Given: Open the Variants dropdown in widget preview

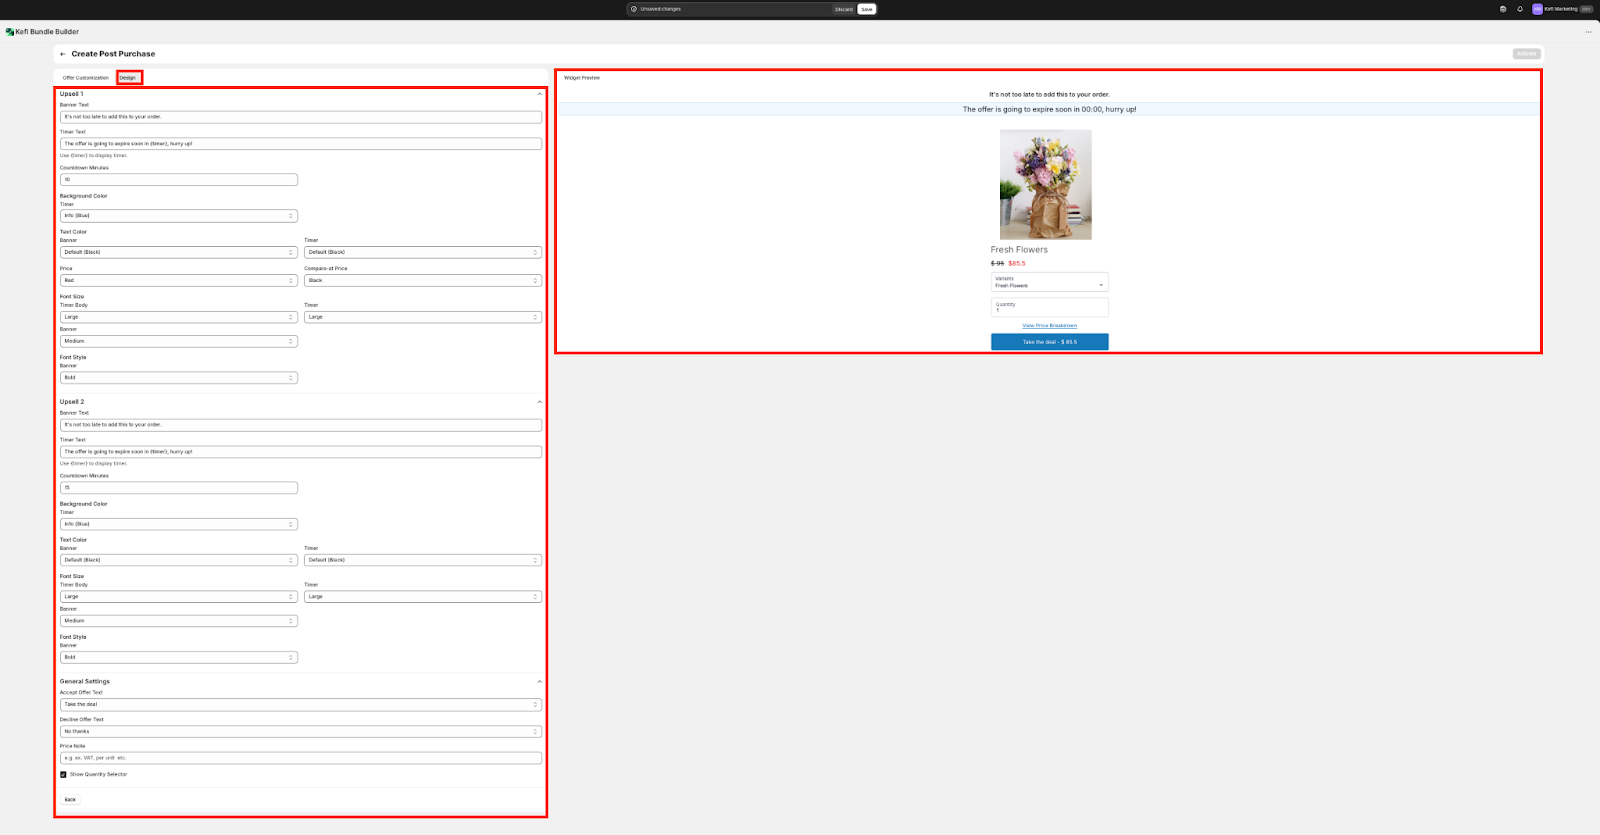Looking at the screenshot, I should 1049,282.
